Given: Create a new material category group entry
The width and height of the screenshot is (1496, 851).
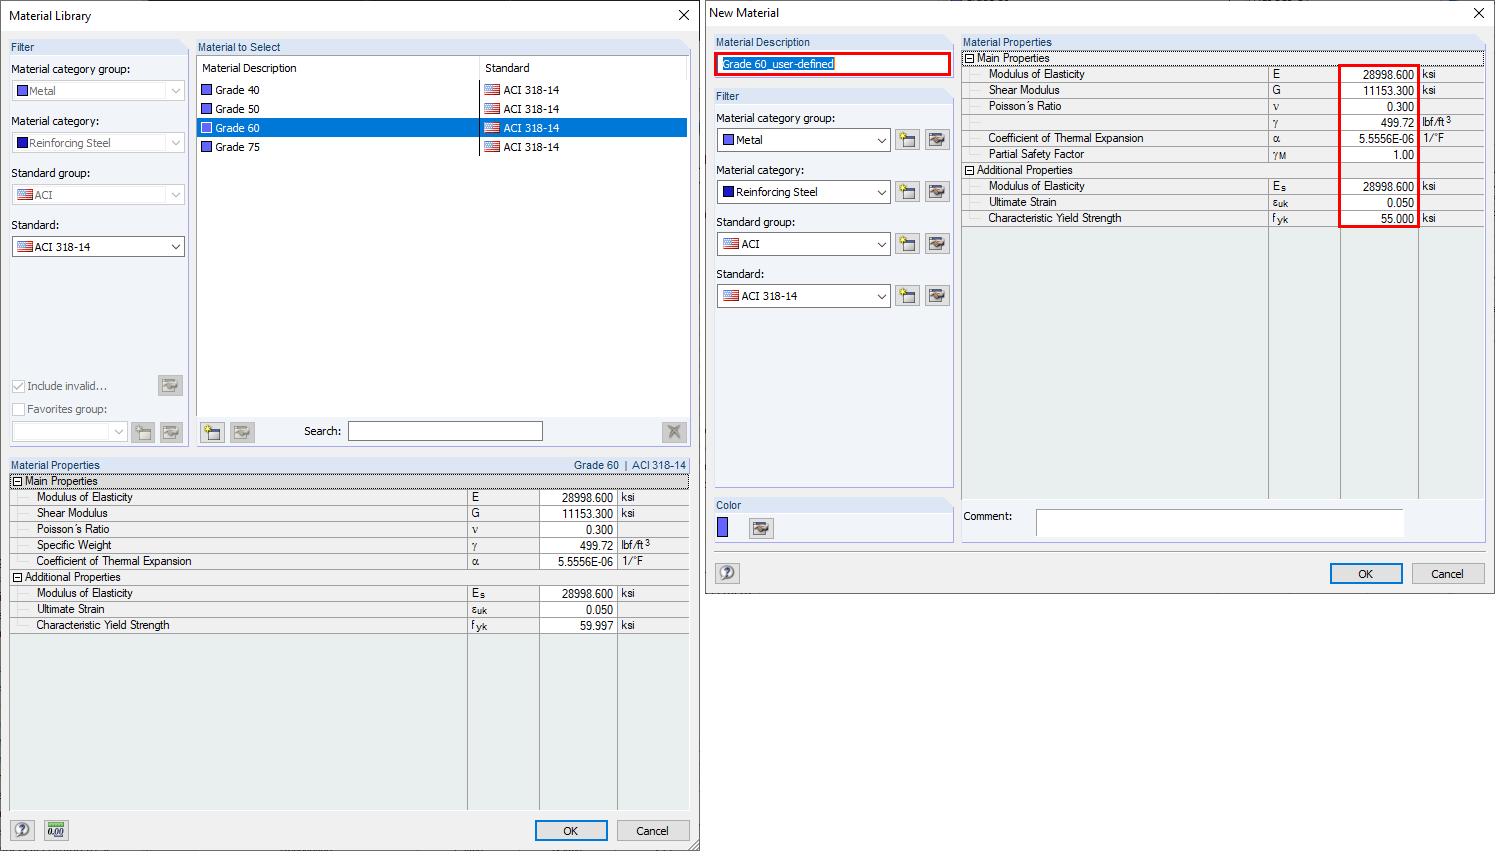Looking at the screenshot, I should pyautogui.click(x=907, y=139).
